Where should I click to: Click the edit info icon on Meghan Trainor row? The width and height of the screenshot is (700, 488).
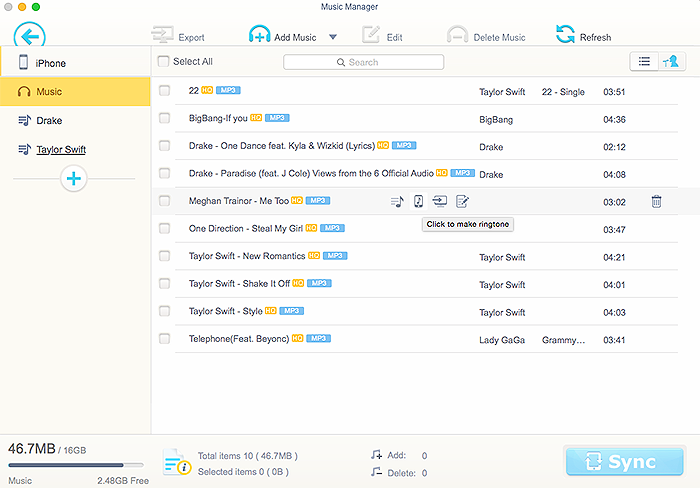coord(462,201)
